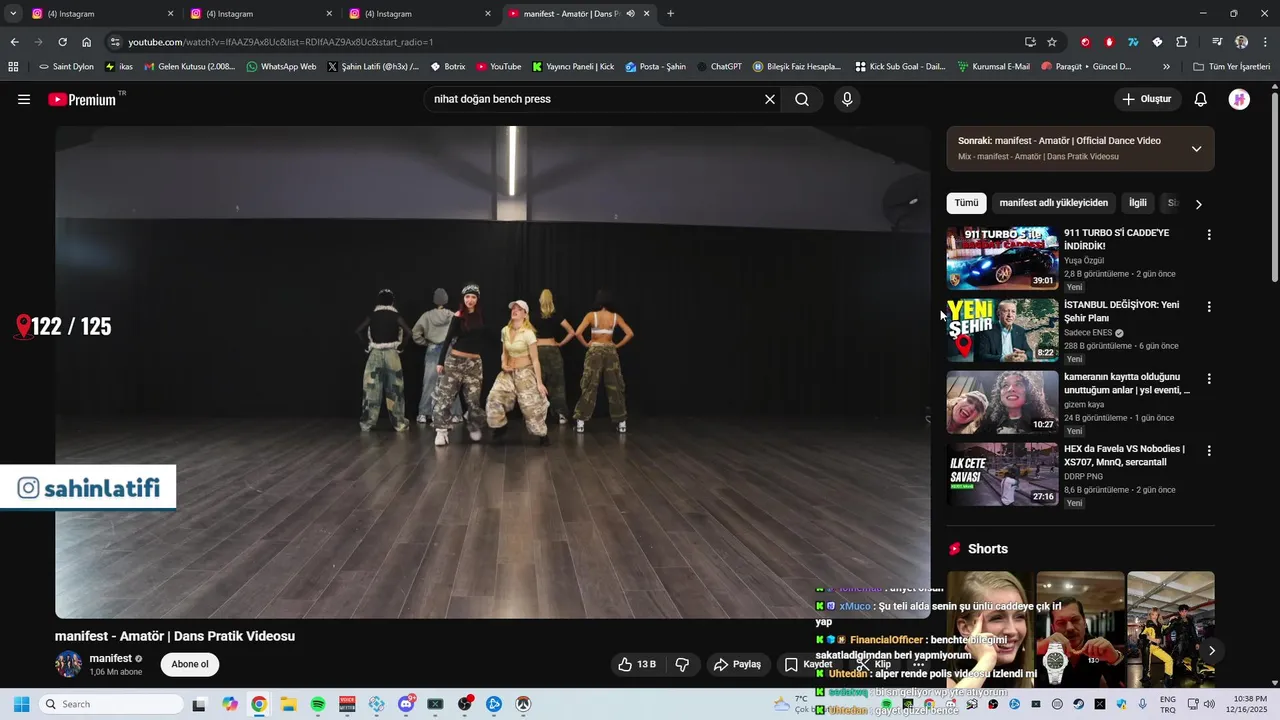This screenshot has width=1280, height=720.
Task: Open YouTube account avatar menu
Action: (x=1239, y=99)
